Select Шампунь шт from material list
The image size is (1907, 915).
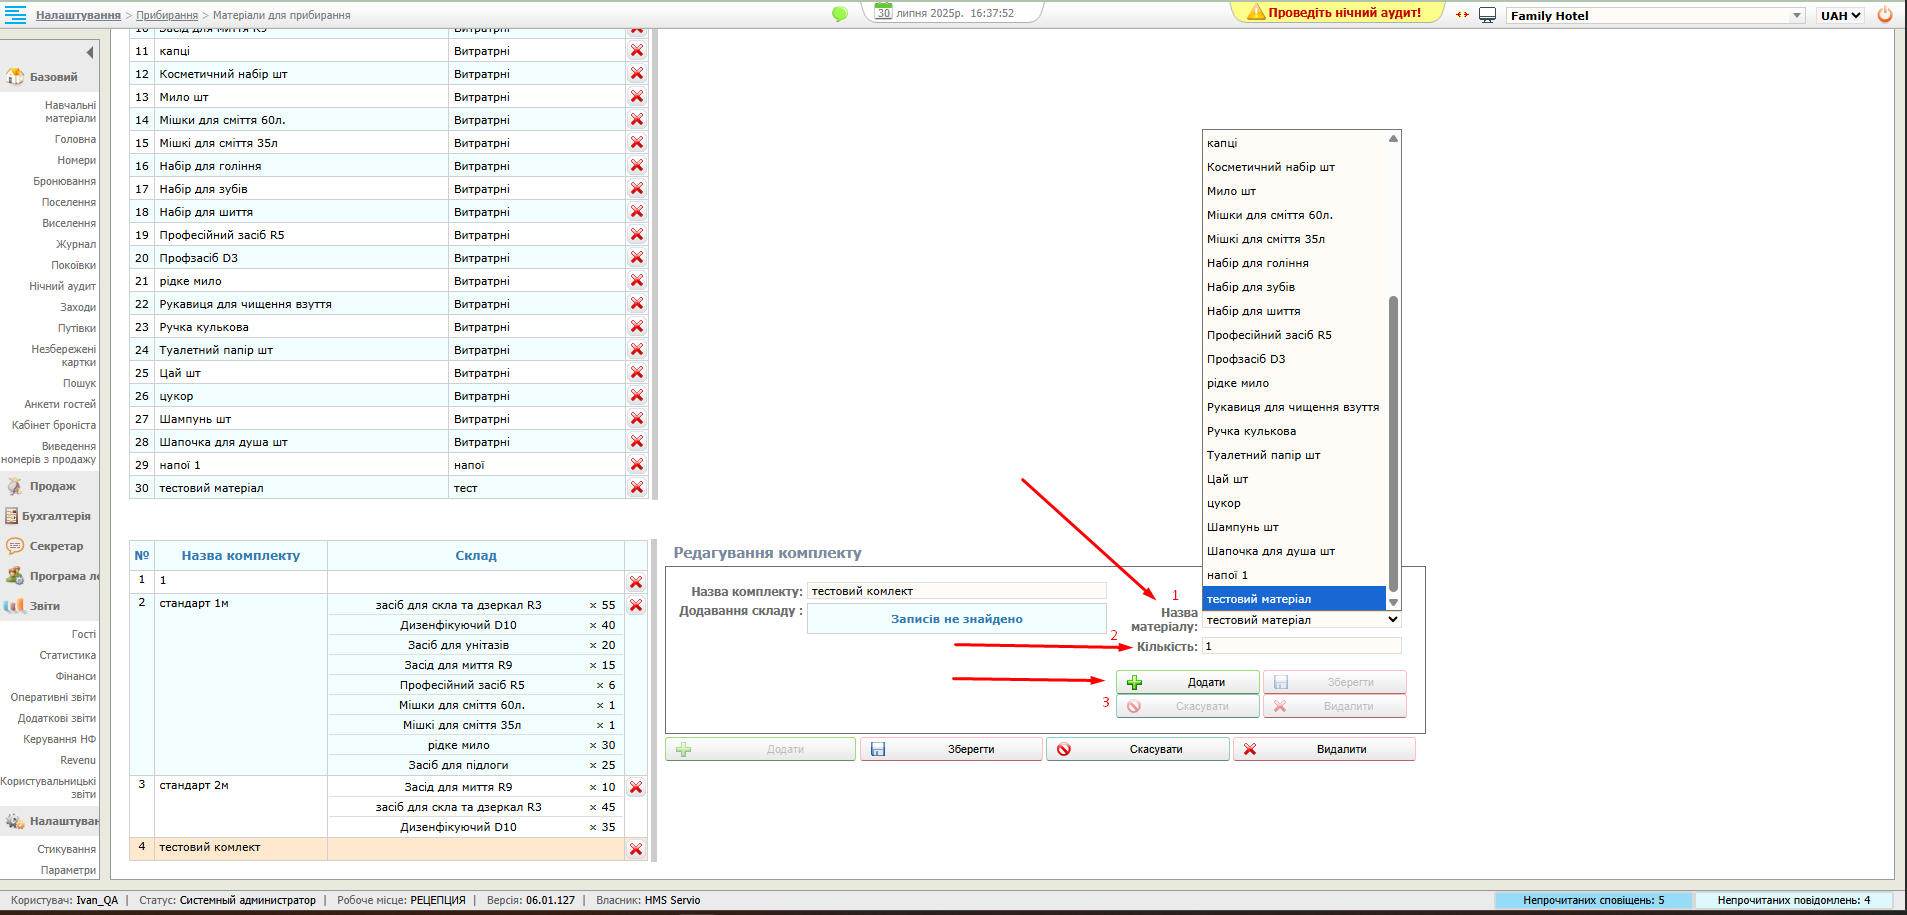coord(1242,527)
